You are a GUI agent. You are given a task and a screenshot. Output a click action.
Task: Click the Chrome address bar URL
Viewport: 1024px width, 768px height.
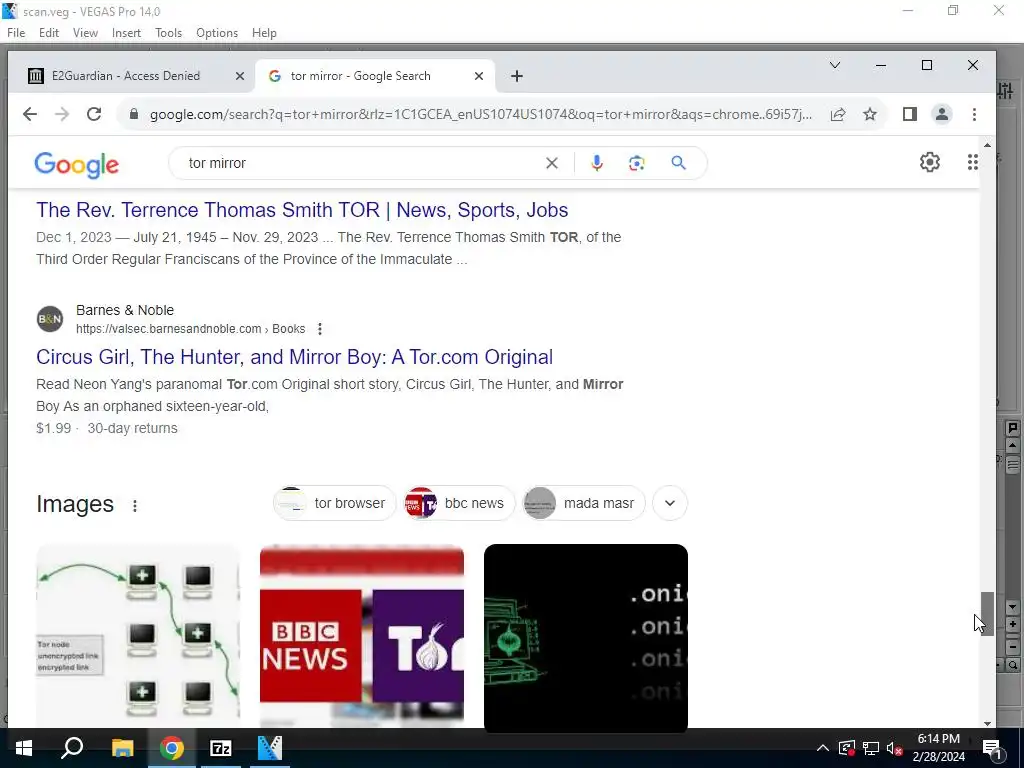(481, 114)
